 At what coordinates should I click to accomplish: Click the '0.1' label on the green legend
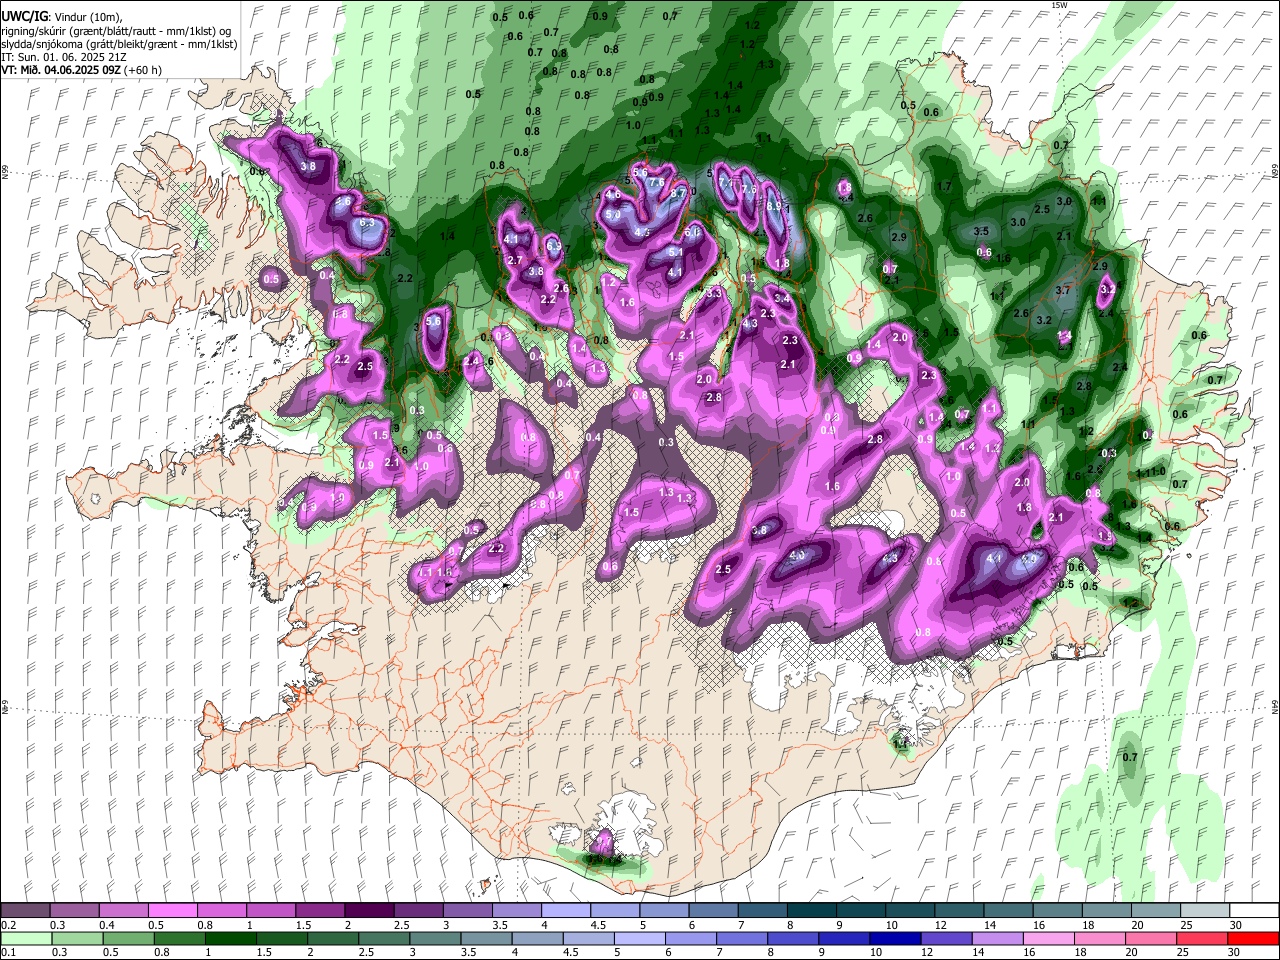click(x=7, y=953)
